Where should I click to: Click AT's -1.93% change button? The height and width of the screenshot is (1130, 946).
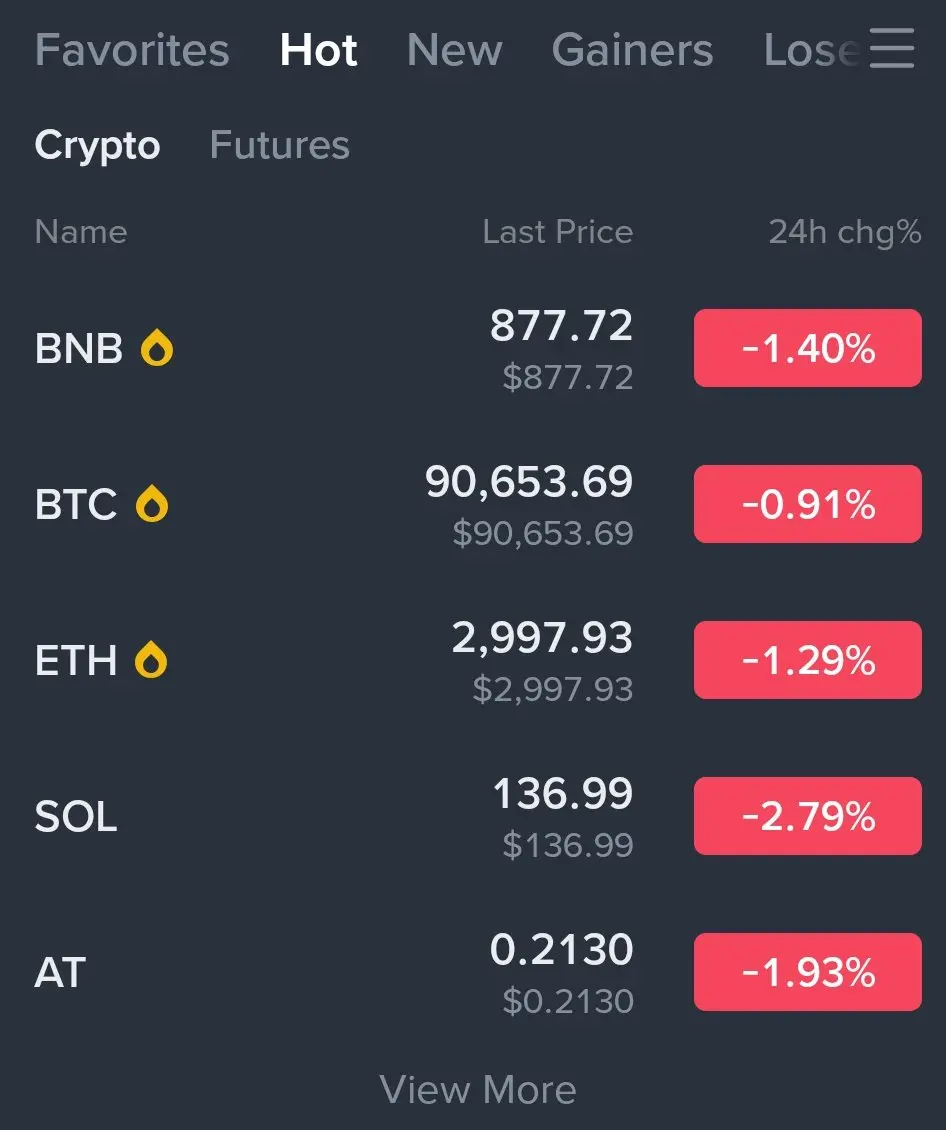[807, 973]
